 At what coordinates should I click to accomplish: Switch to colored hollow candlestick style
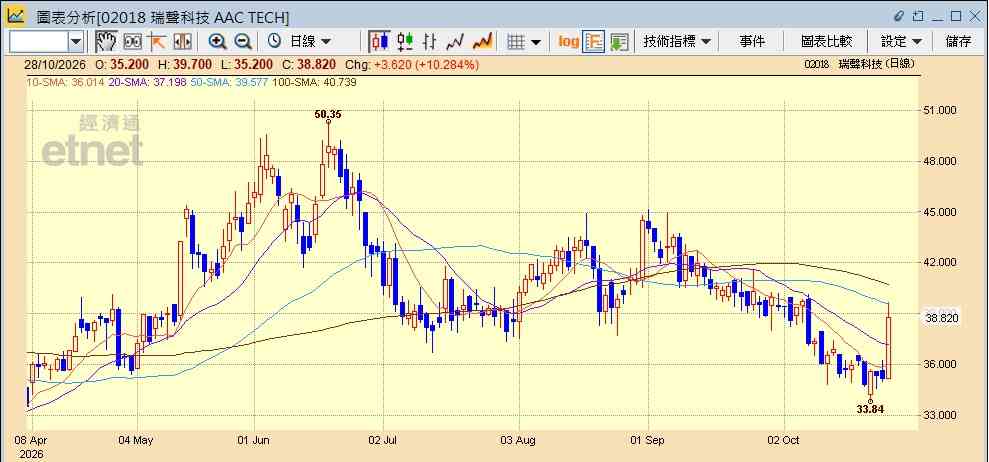click(x=405, y=42)
